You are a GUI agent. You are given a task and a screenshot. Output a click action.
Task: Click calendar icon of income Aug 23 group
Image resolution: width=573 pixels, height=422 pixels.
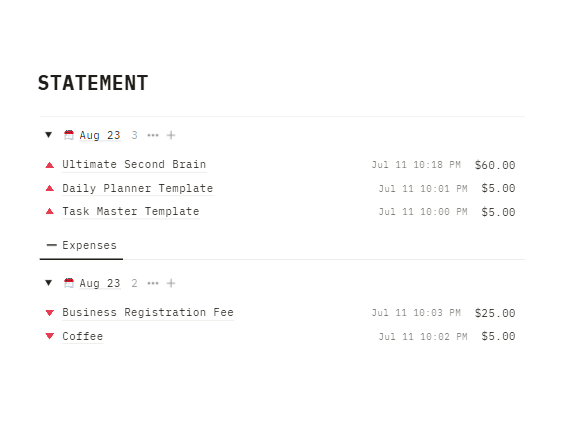(x=69, y=135)
